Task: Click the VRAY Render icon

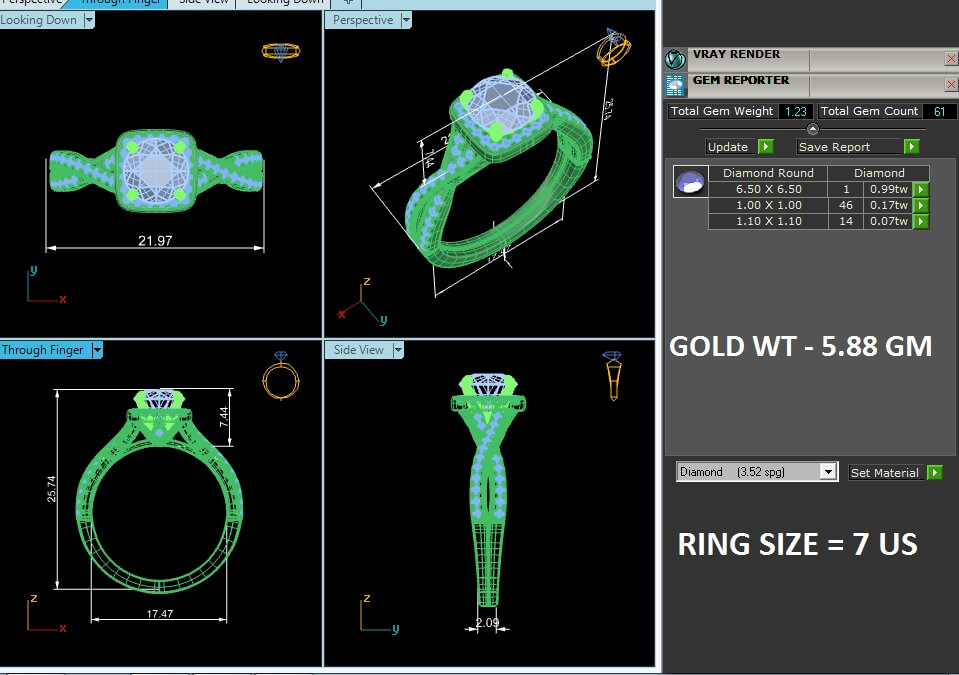Action: (x=675, y=59)
